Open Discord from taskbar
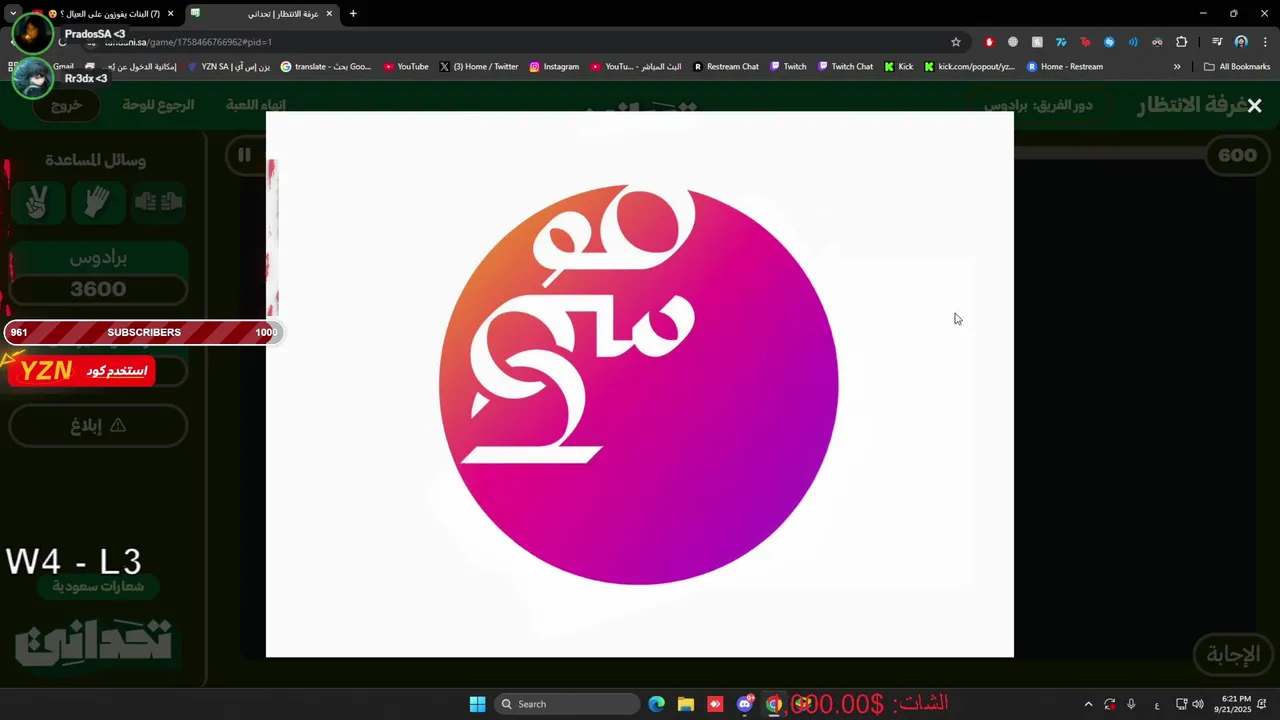Screen dimensions: 1280x720 pyautogui.click(x=745, y=704)
